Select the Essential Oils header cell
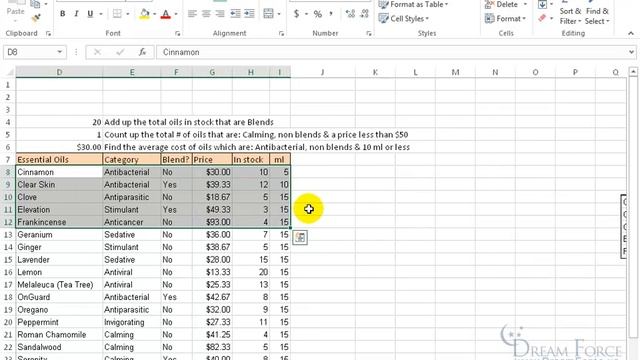 59,160
